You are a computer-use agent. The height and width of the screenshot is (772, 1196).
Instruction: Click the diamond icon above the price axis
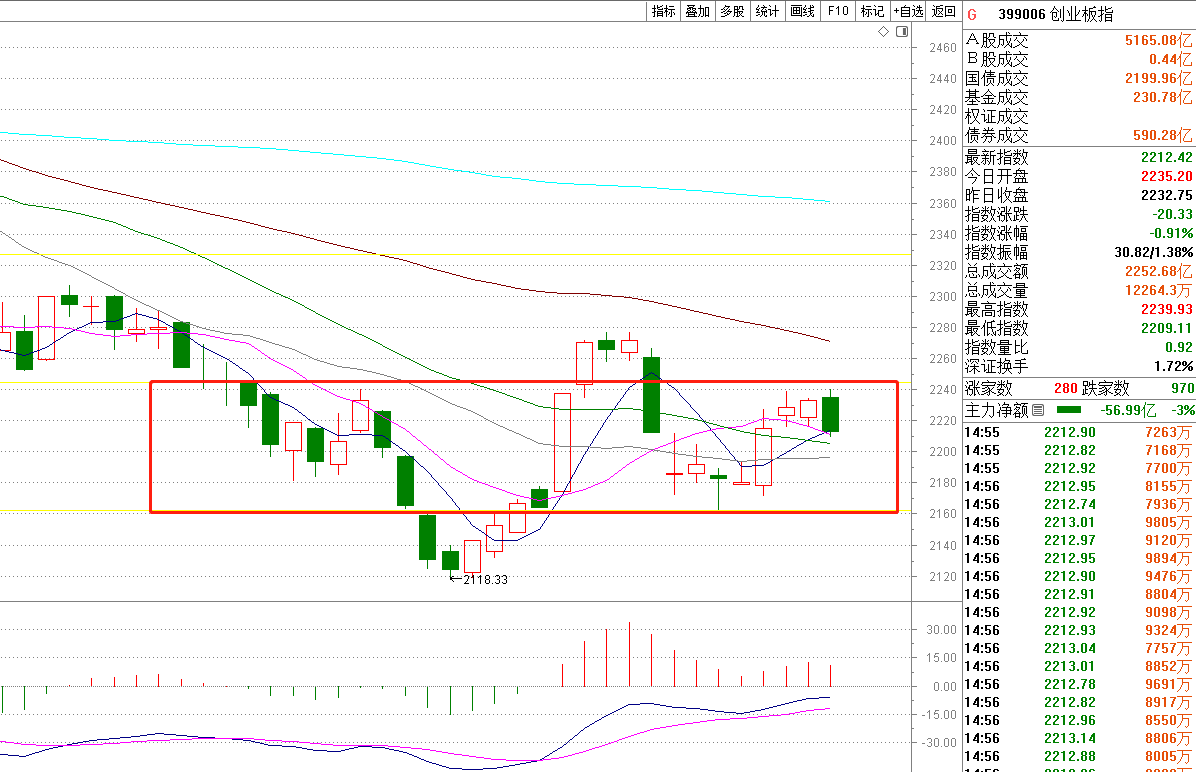[x=883, y=31]
